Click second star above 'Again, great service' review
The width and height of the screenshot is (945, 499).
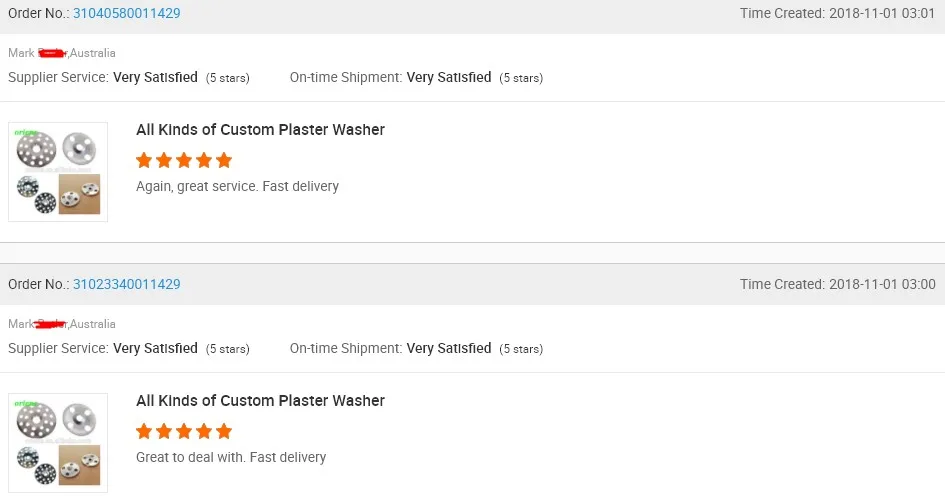(164, 160)
